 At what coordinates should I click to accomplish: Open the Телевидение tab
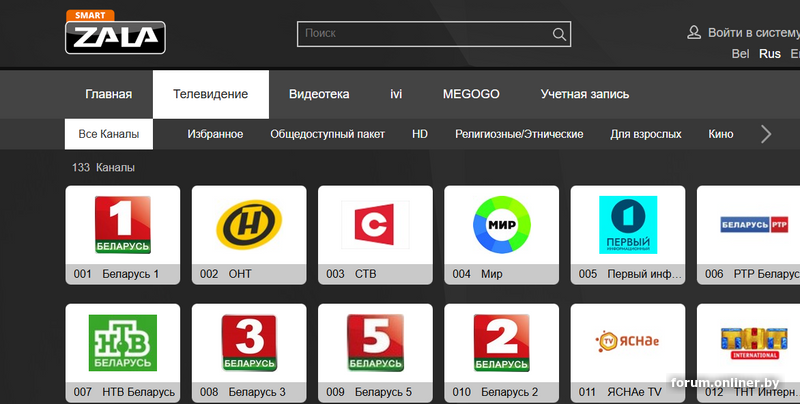click(211, 94)
